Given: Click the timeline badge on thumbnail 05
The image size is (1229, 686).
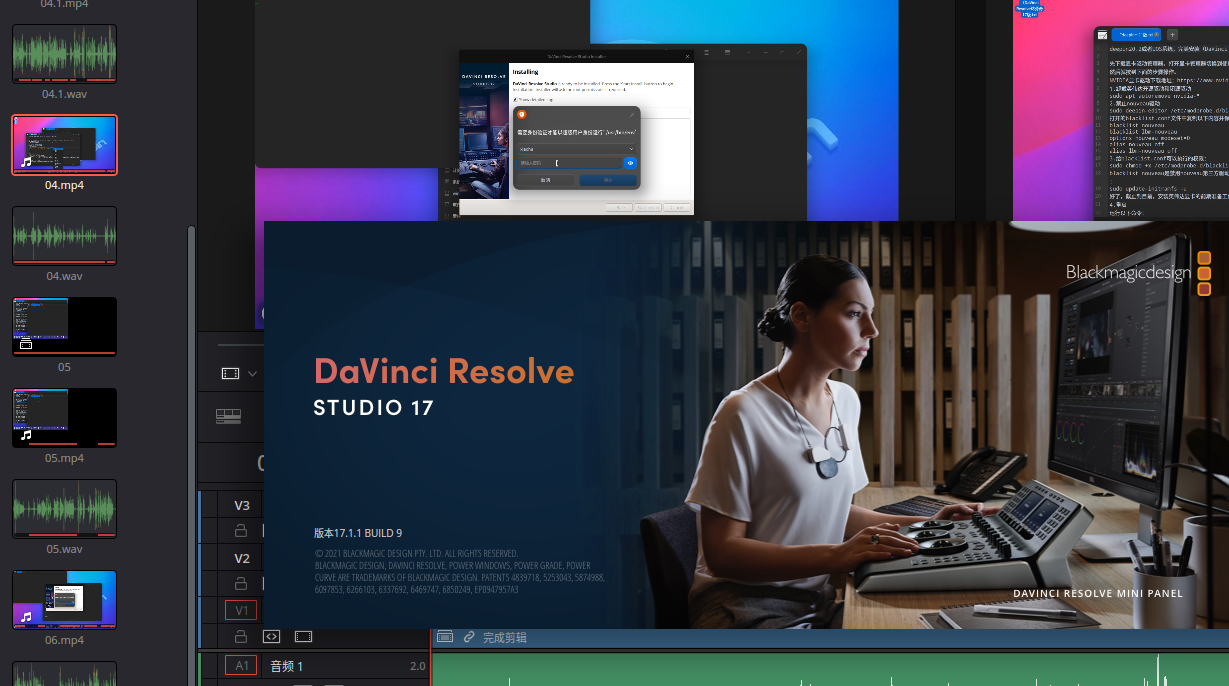Looking at the screenshot, I should point(27,345).
